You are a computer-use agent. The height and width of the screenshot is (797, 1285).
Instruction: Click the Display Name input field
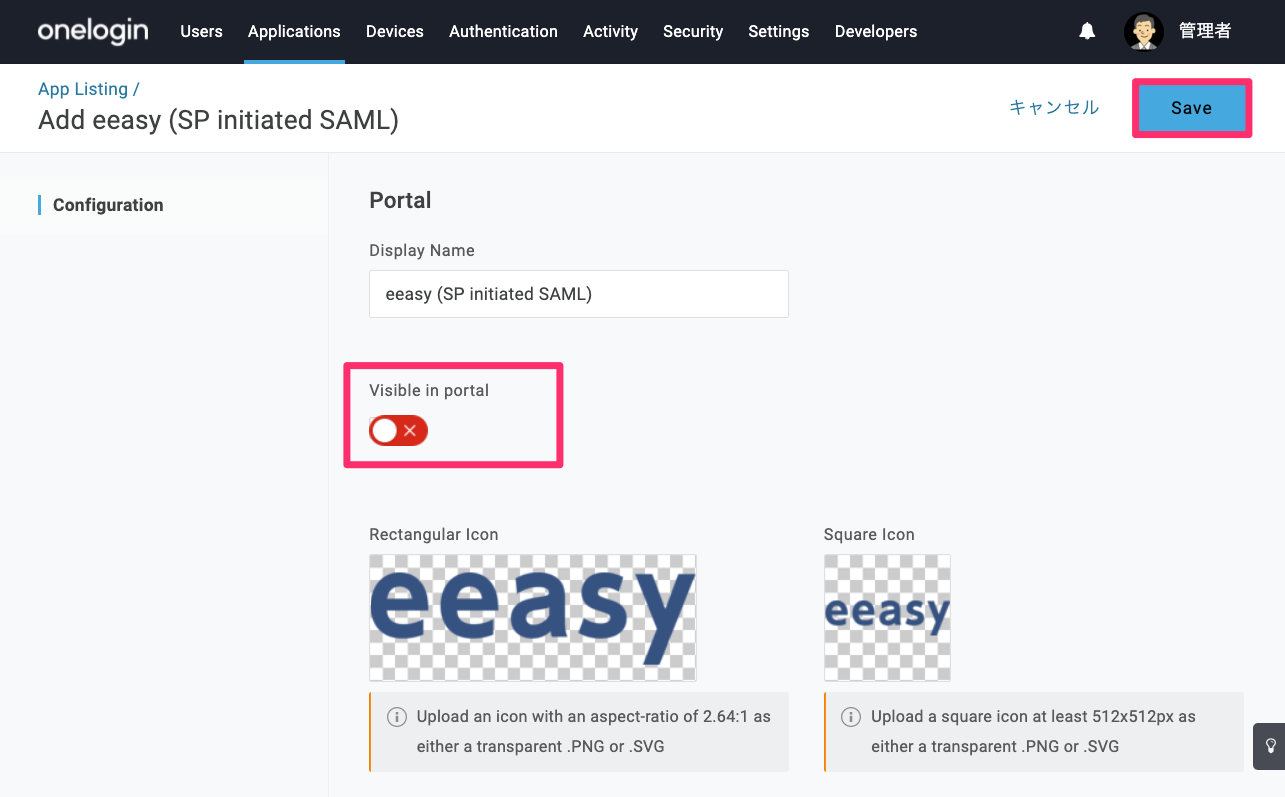579,294
